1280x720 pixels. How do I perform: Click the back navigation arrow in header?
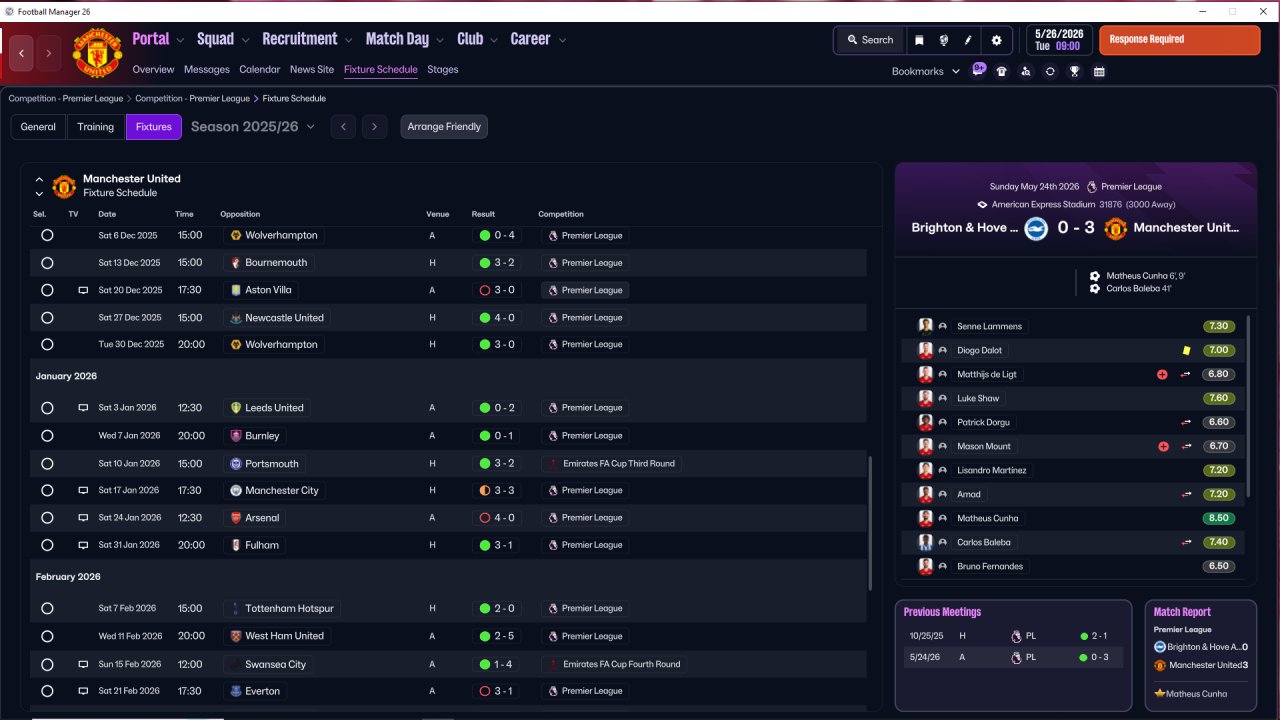(22, 53)
